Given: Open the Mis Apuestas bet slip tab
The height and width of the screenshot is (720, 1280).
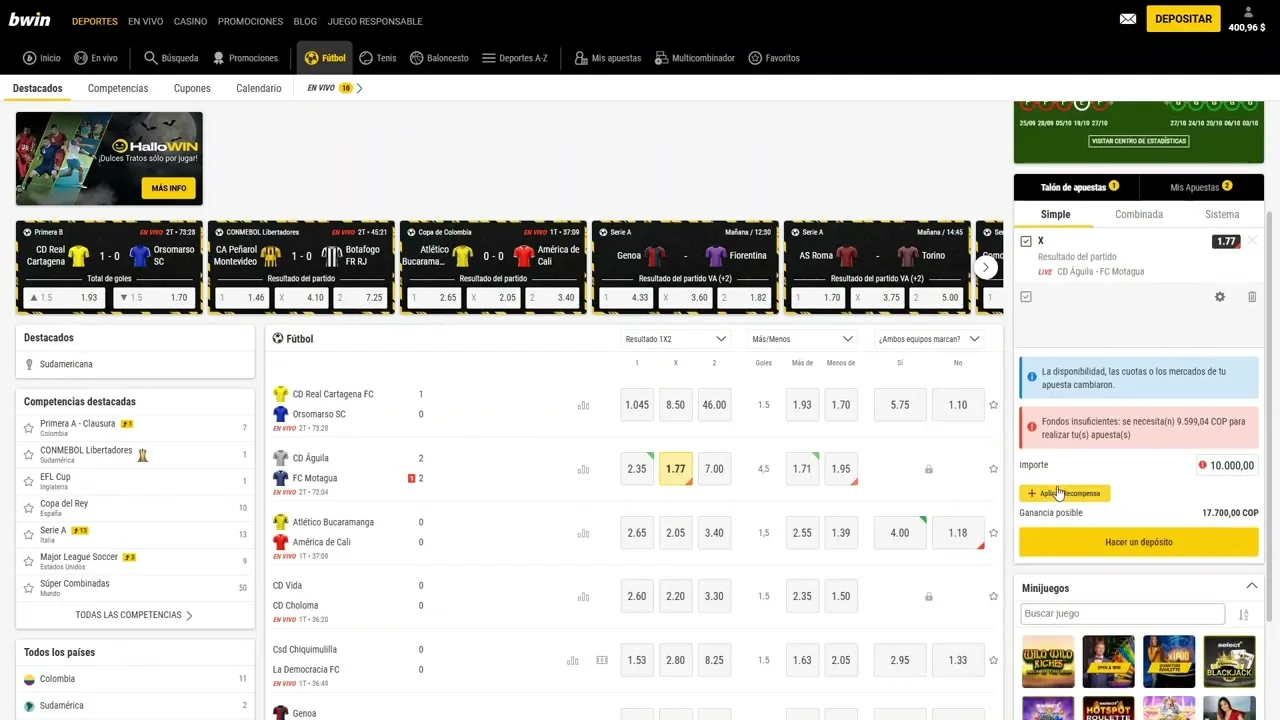Looking at the screenshot, I should click(1201, 187).
